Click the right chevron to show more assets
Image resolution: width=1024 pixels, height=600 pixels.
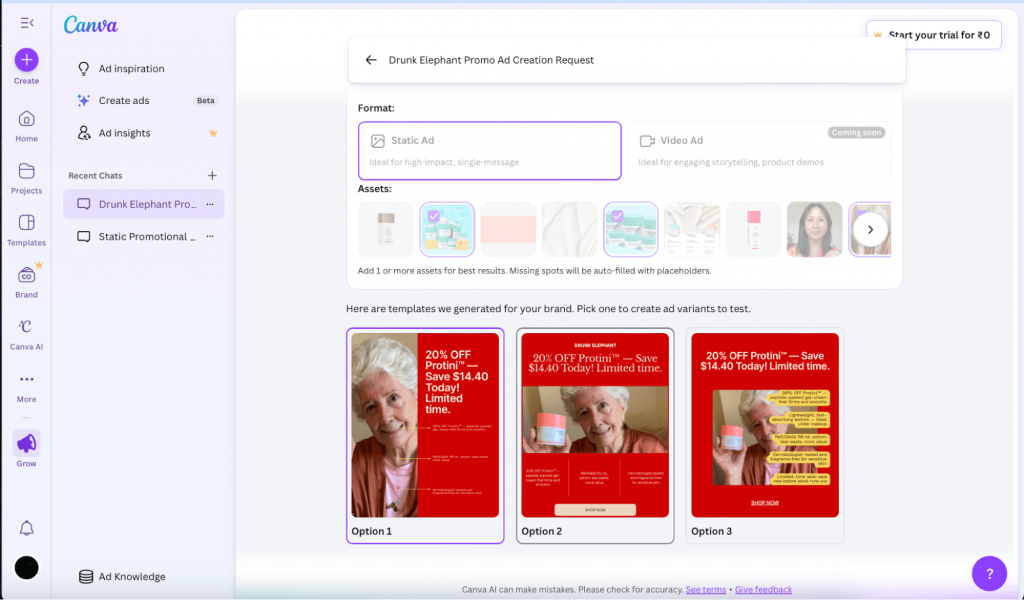(870, 229)
